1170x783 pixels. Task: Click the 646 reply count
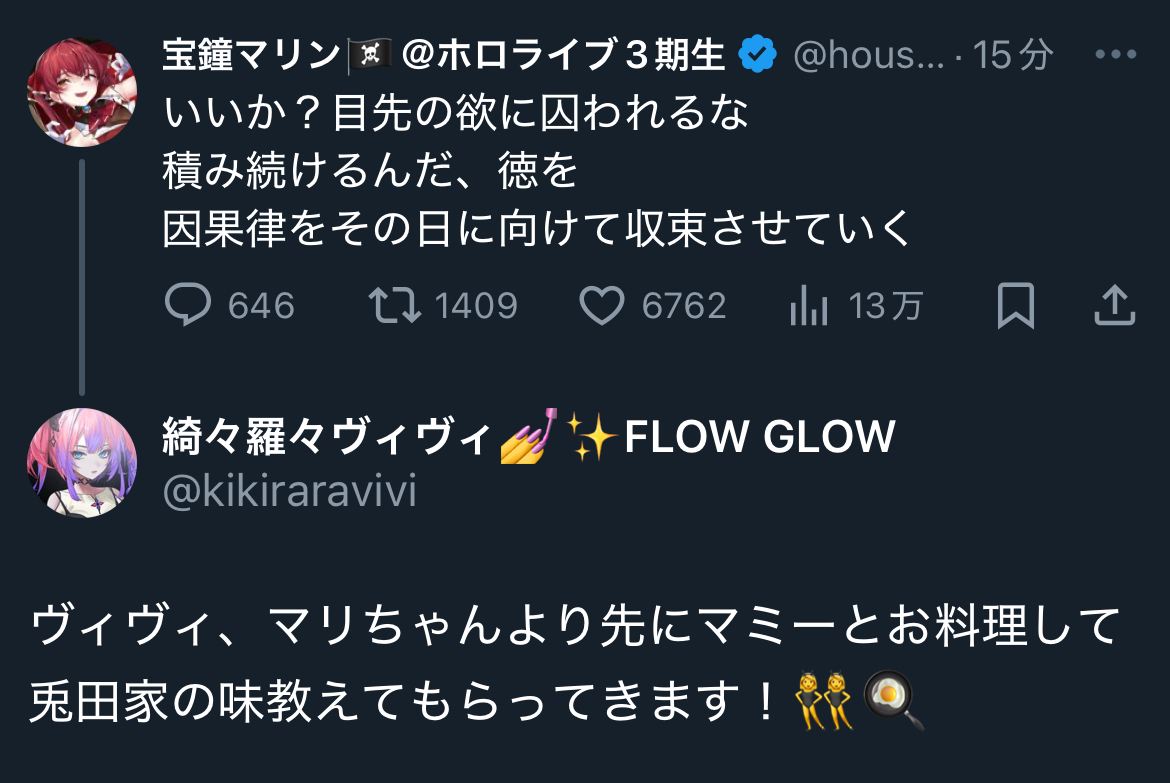point(261,306)
